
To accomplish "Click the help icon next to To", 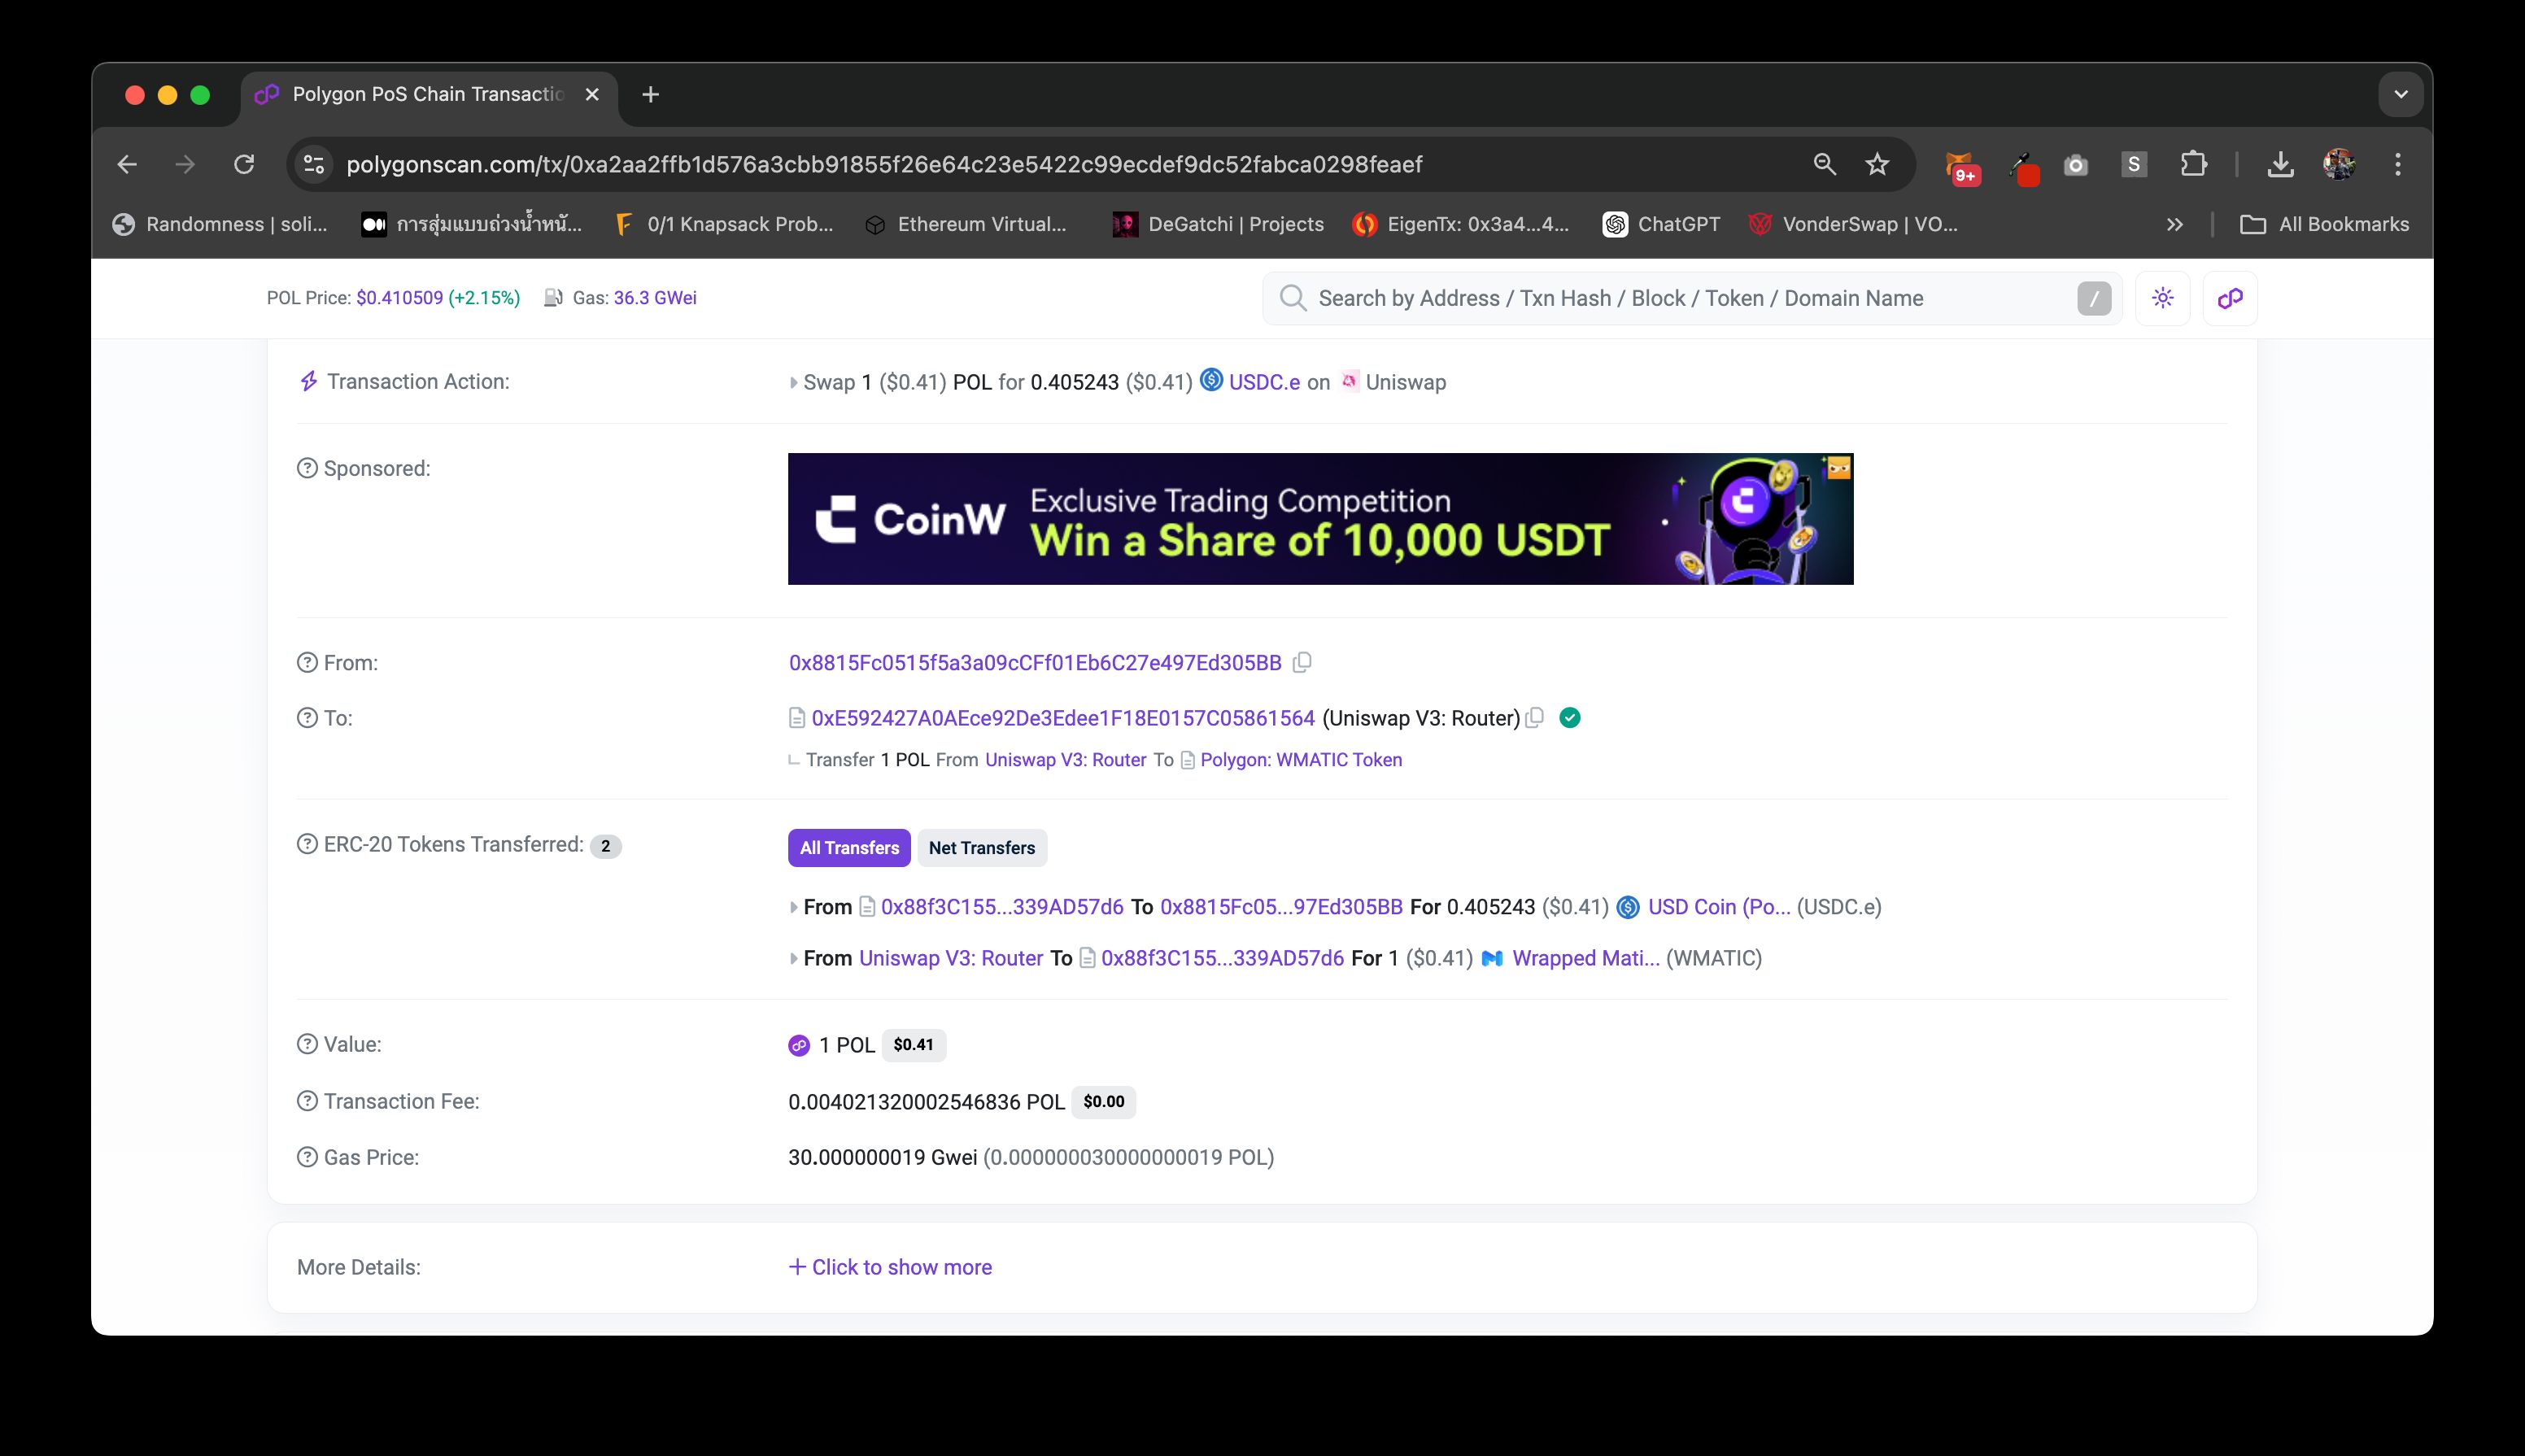I will [307, 718].
